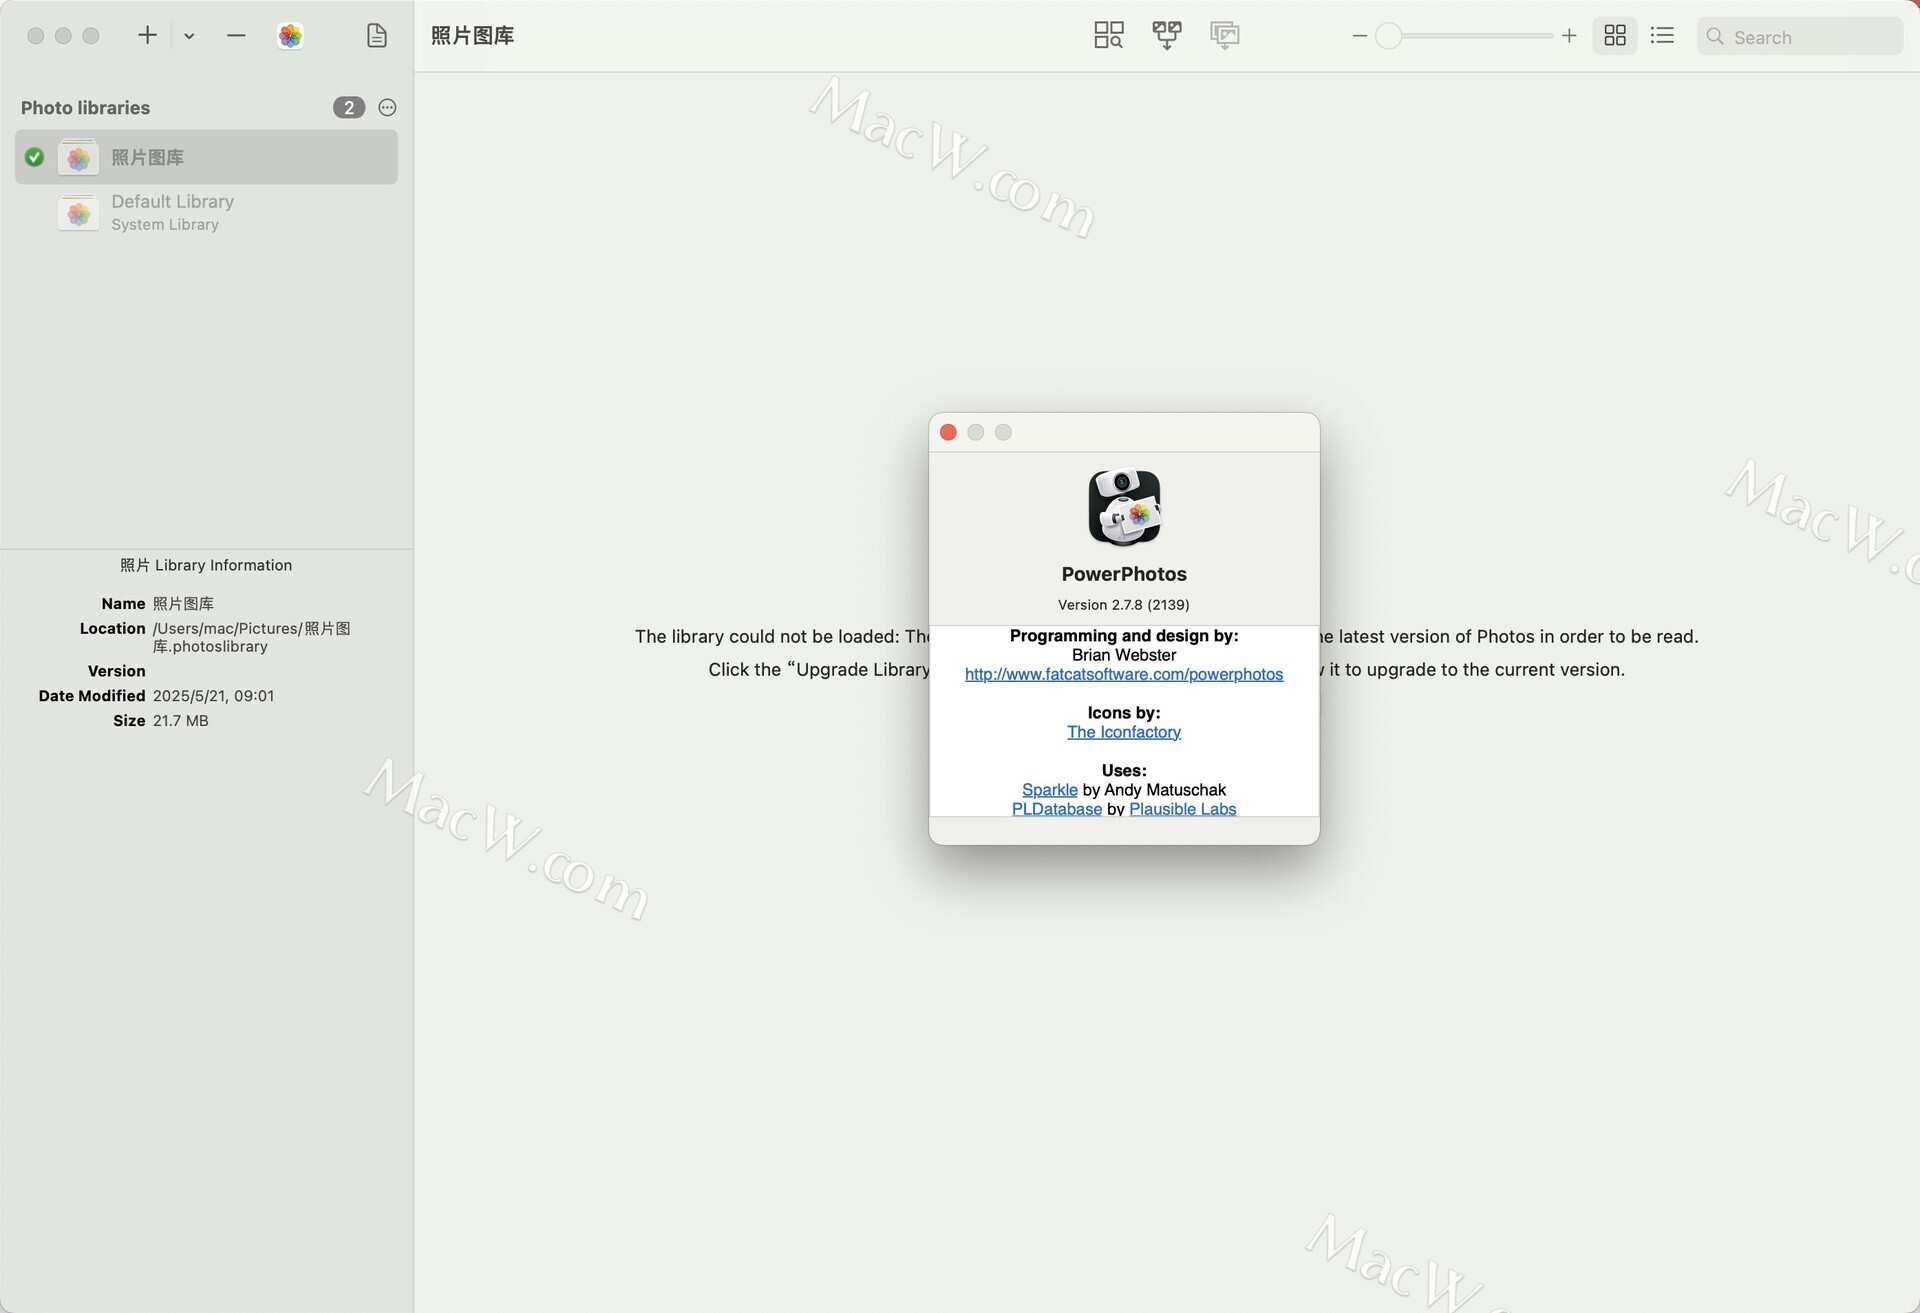Click the PowerPhotos app icon in About
The height and width of the screenshot is (1313, 1920).
[x=1124, y=508]
